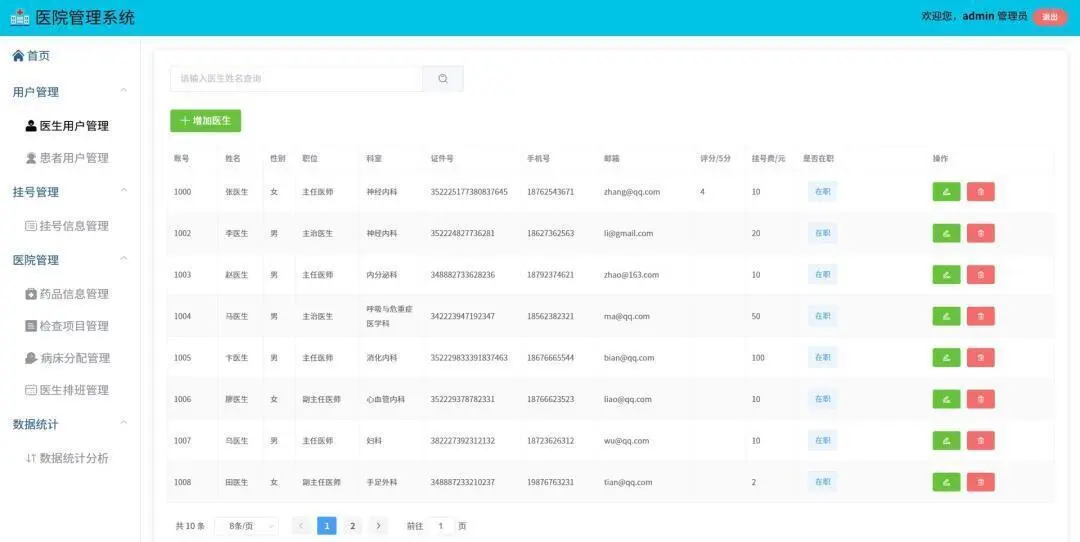The height and width of the screenshot is (542, 1080).
Task: Click ID number cell 382227392312132
Action: 463,441
